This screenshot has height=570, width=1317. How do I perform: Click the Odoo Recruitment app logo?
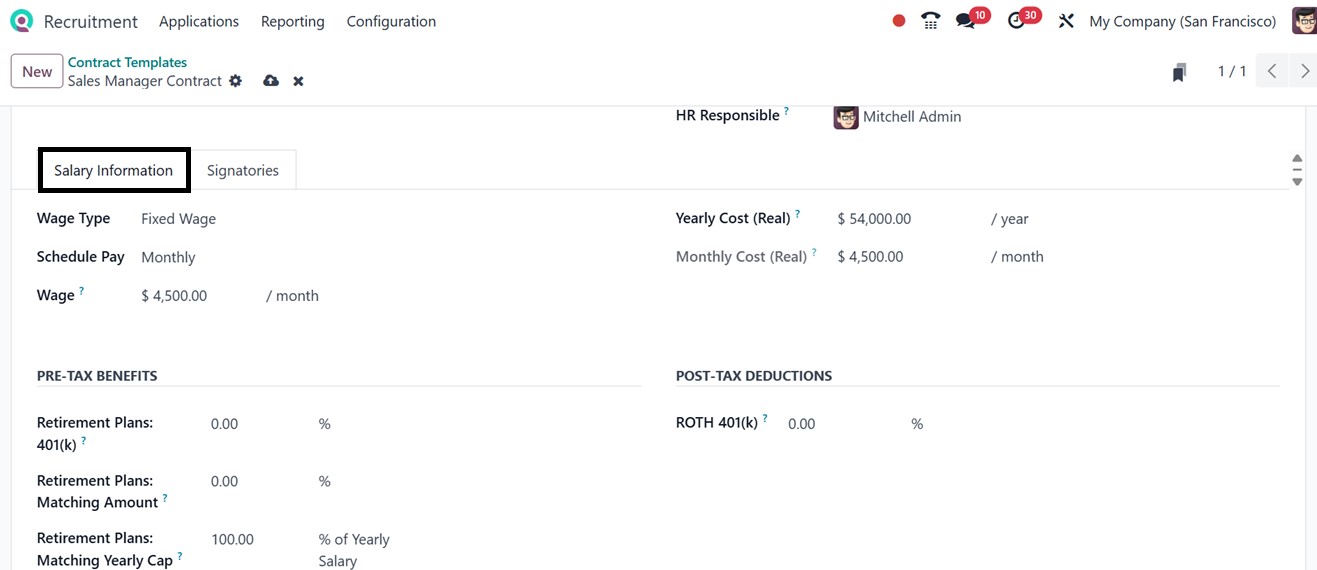coord(21,21)
